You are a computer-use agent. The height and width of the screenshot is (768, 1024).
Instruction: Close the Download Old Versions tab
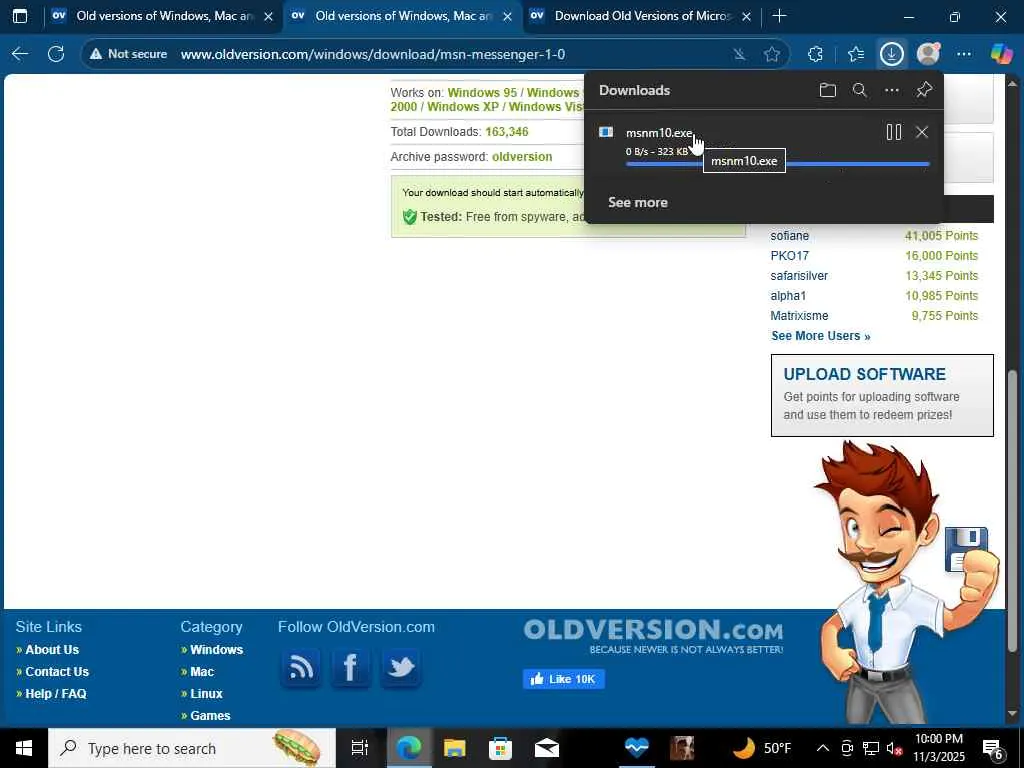pos(746,16)
